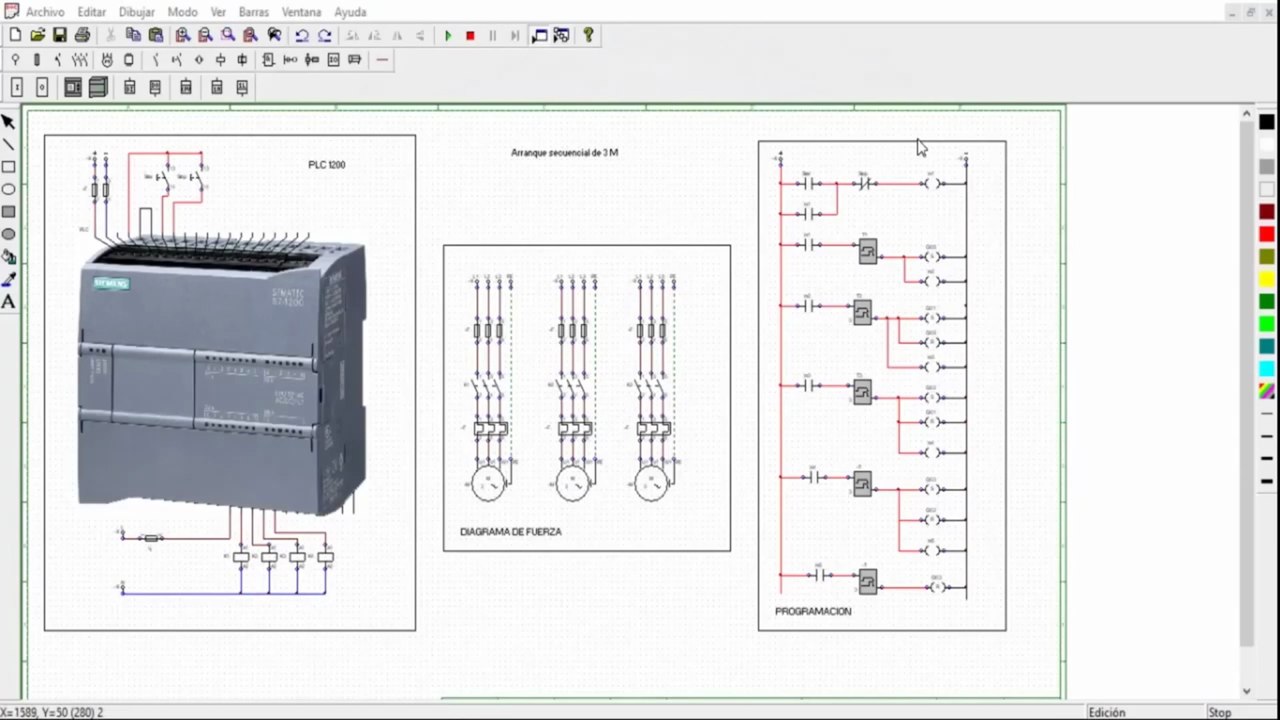
Task: Click the scroll down arrow
Action: tap(1247, 691)
